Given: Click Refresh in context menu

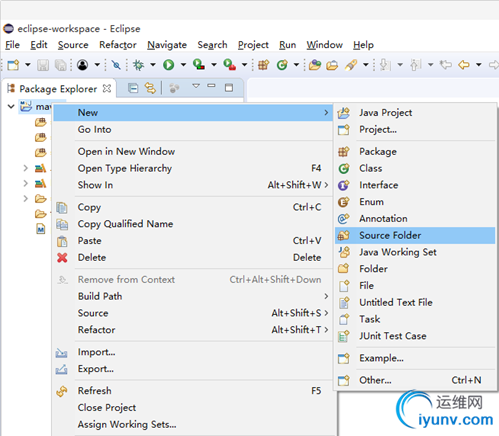Looking at the screenshot, I should point(193,391).
